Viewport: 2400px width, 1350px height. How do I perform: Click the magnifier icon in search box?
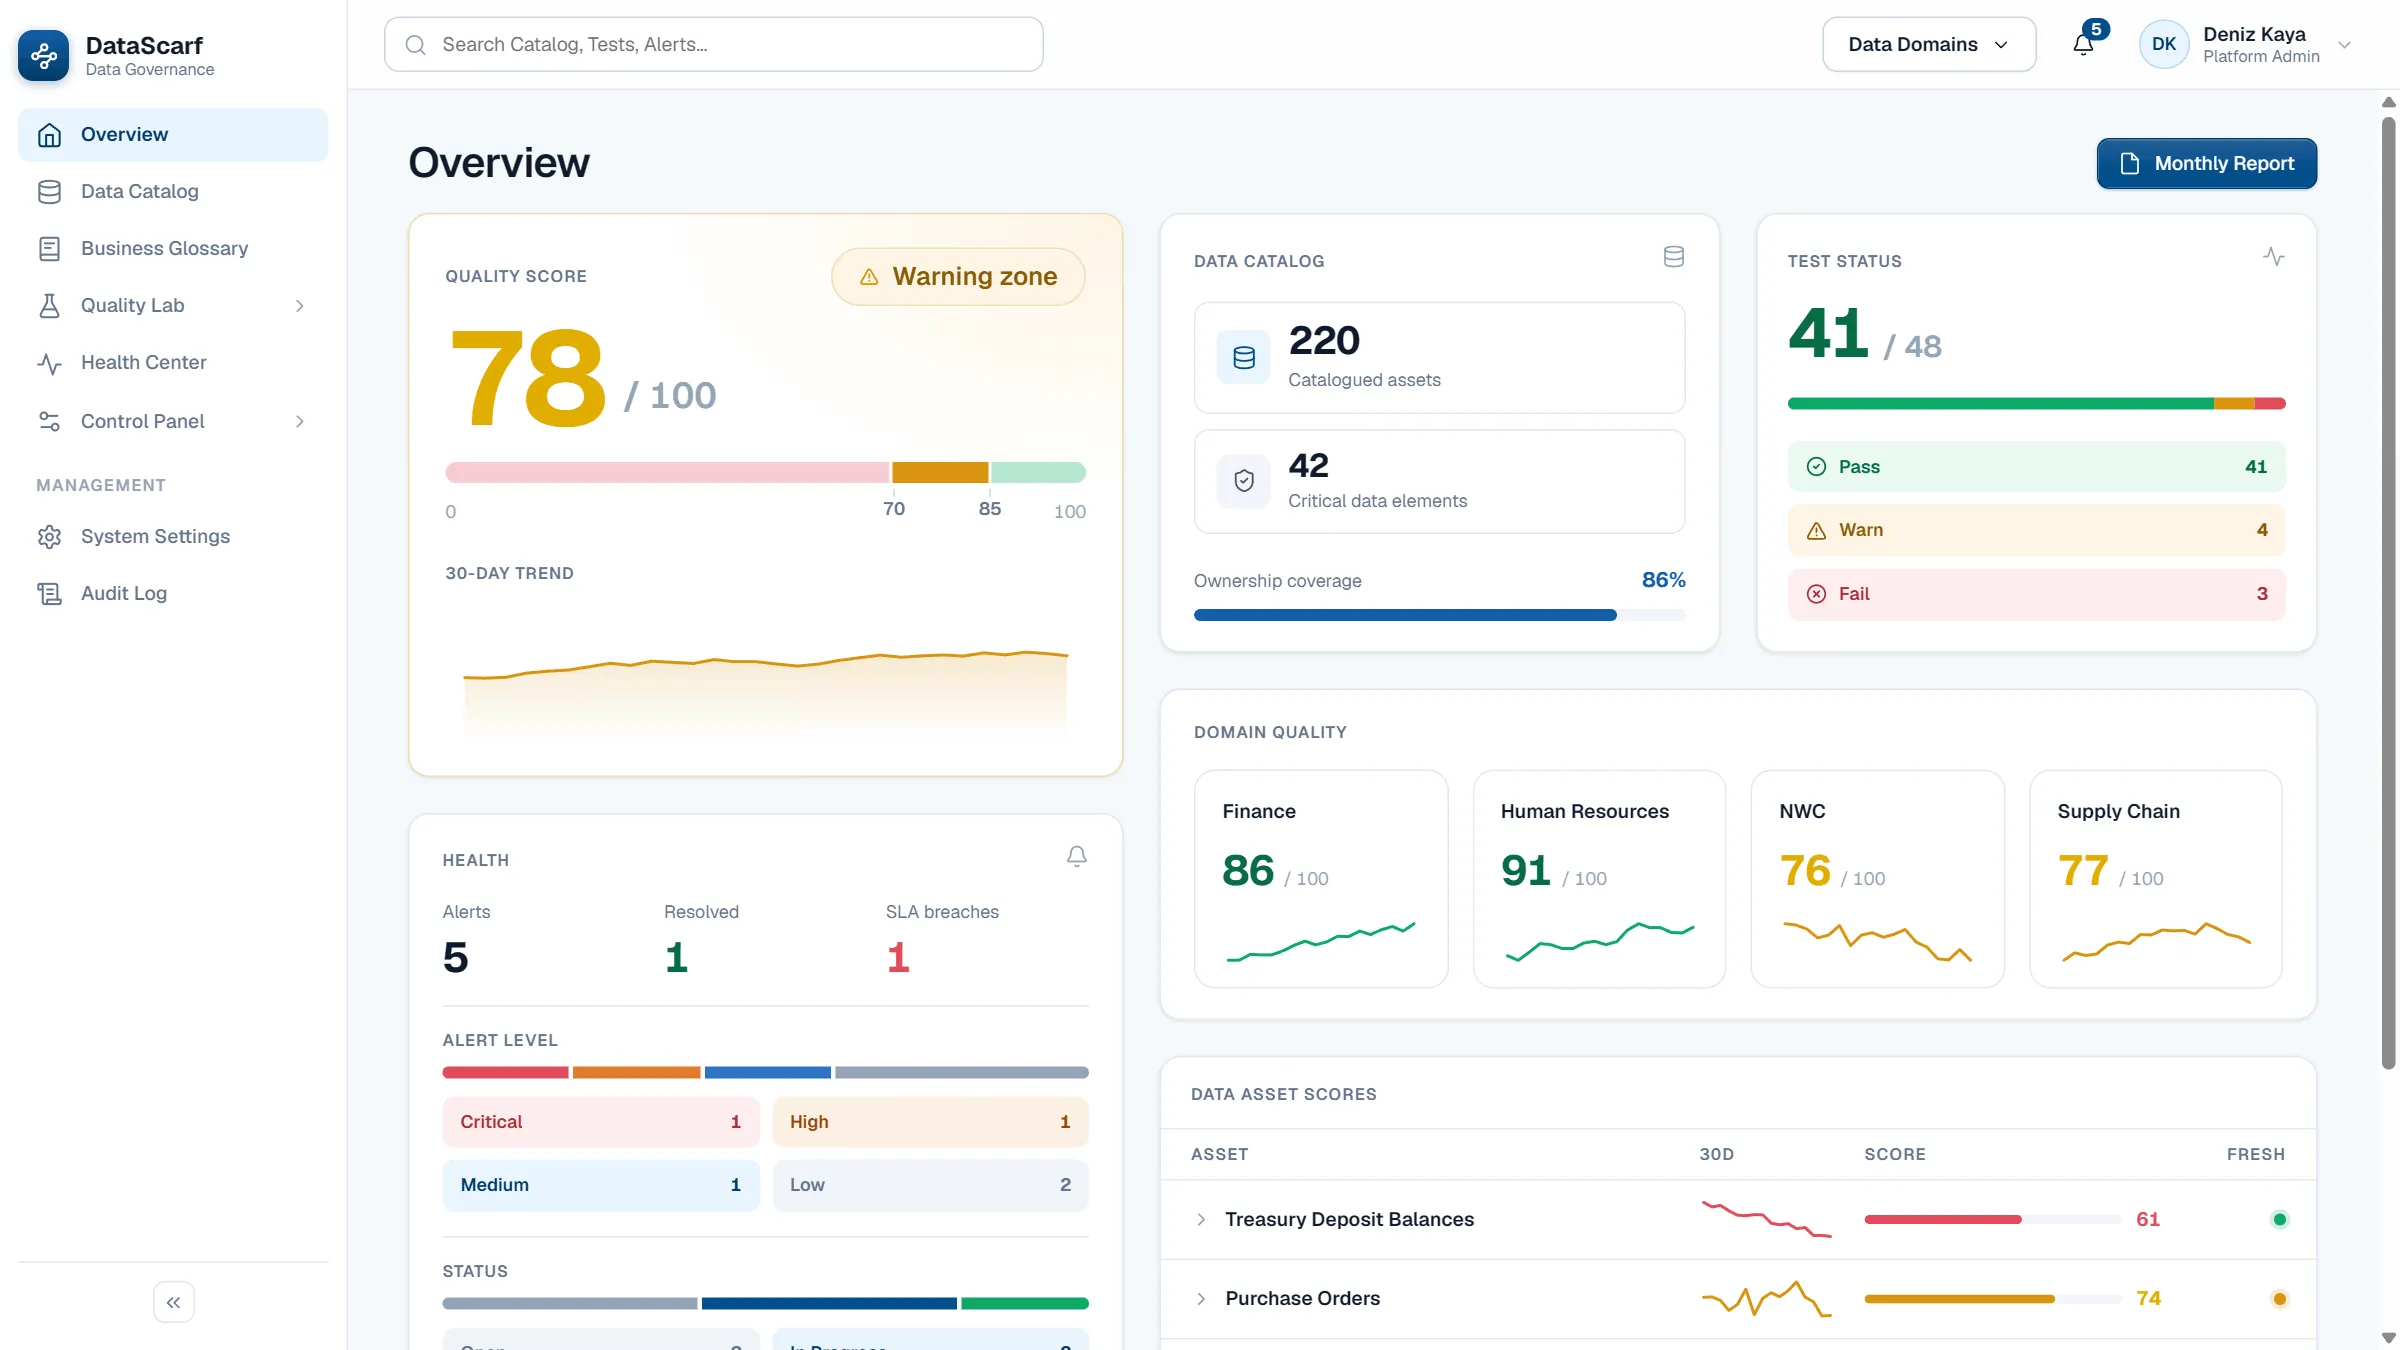click(x=416, y=44)
